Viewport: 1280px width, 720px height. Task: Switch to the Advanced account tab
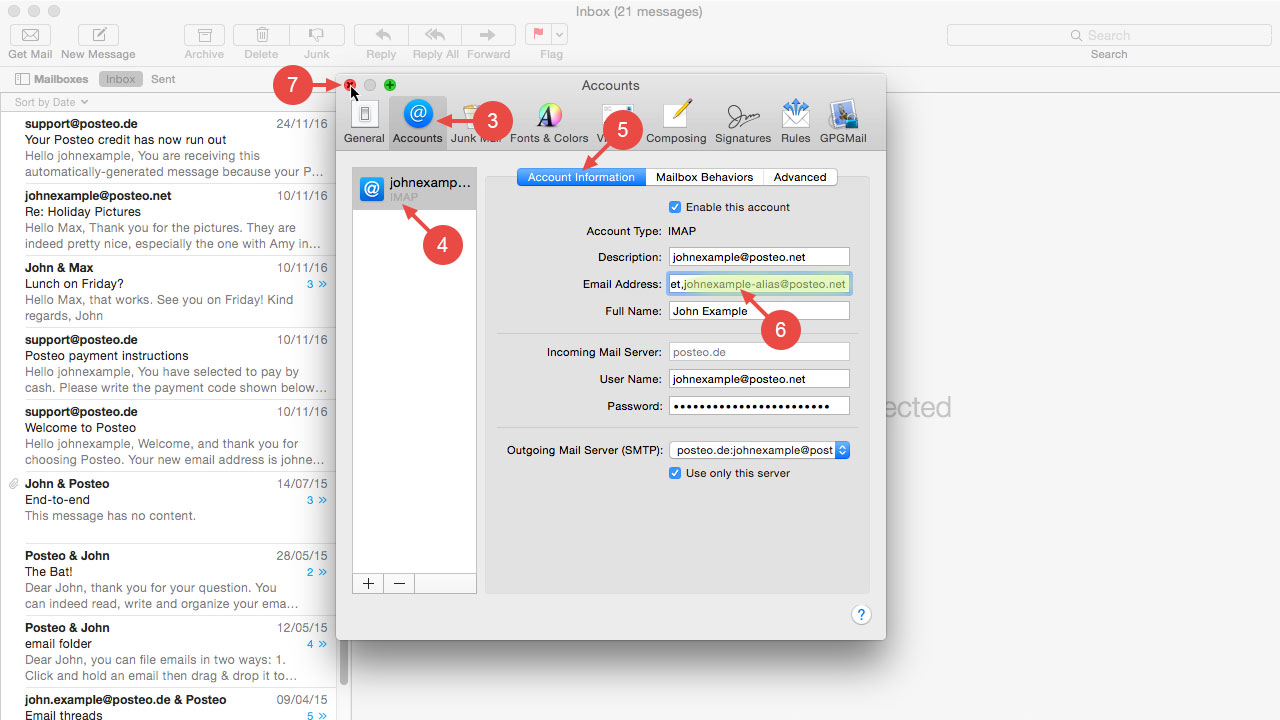800,176
